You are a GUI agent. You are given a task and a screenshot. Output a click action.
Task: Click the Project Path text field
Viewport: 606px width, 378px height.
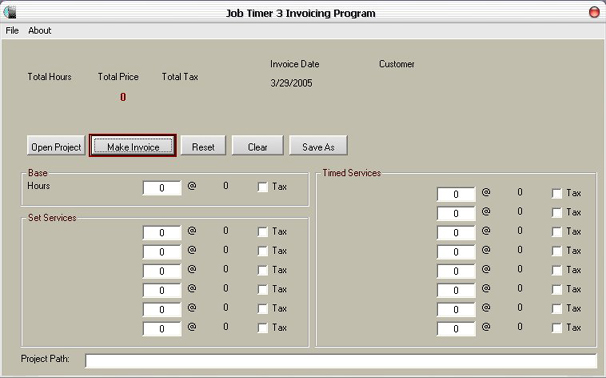(x=341, y=361)
